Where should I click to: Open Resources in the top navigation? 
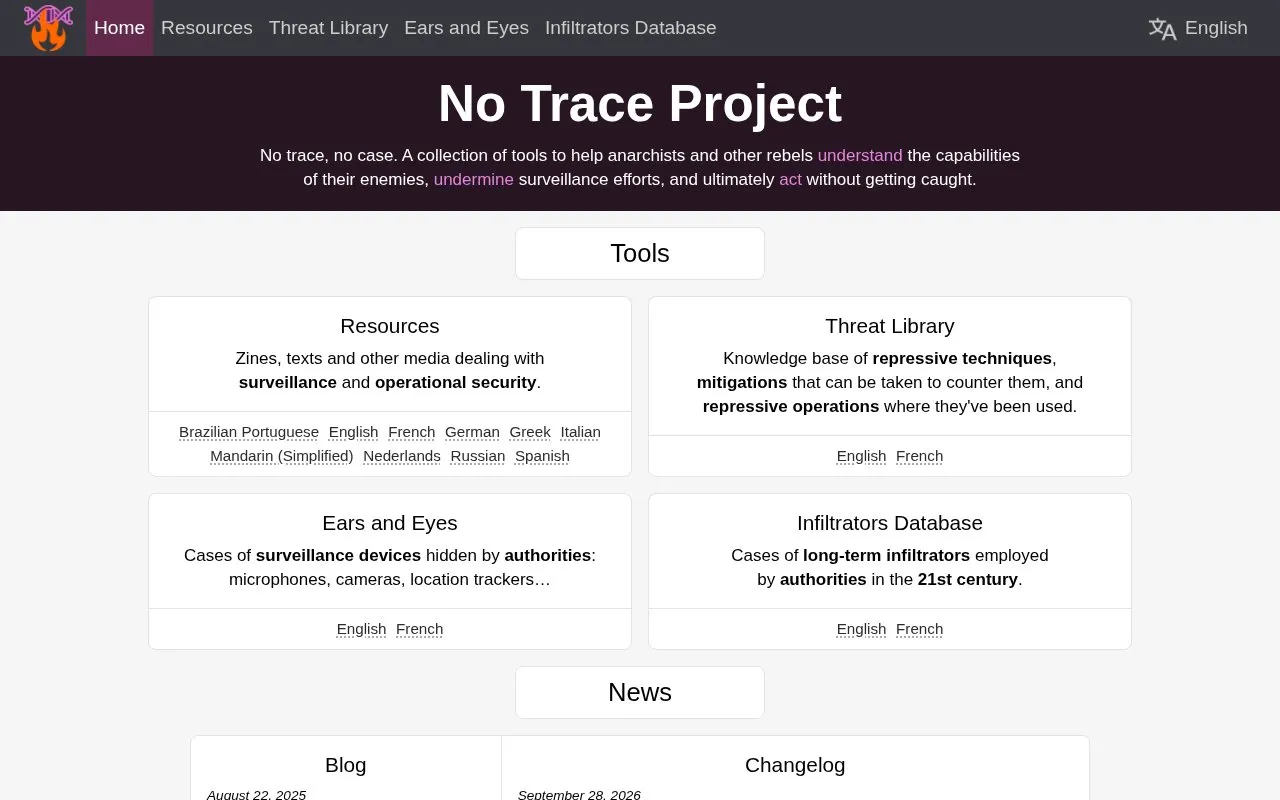click(x=207, y=28)
